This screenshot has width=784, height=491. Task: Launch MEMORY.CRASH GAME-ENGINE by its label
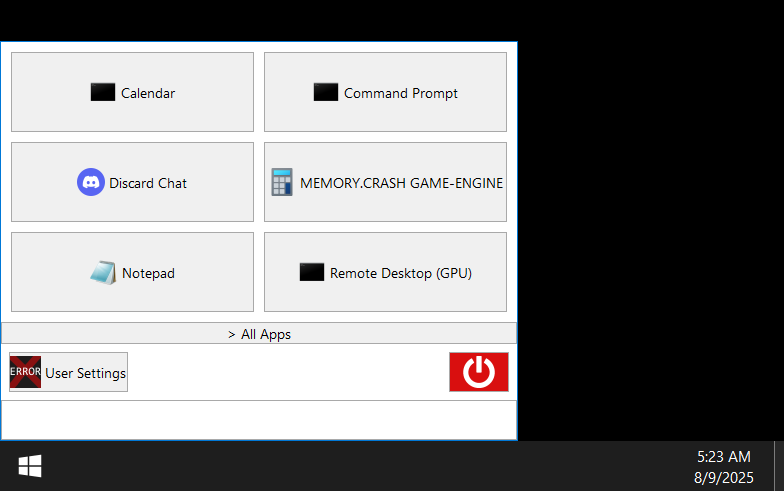(401, 183)
